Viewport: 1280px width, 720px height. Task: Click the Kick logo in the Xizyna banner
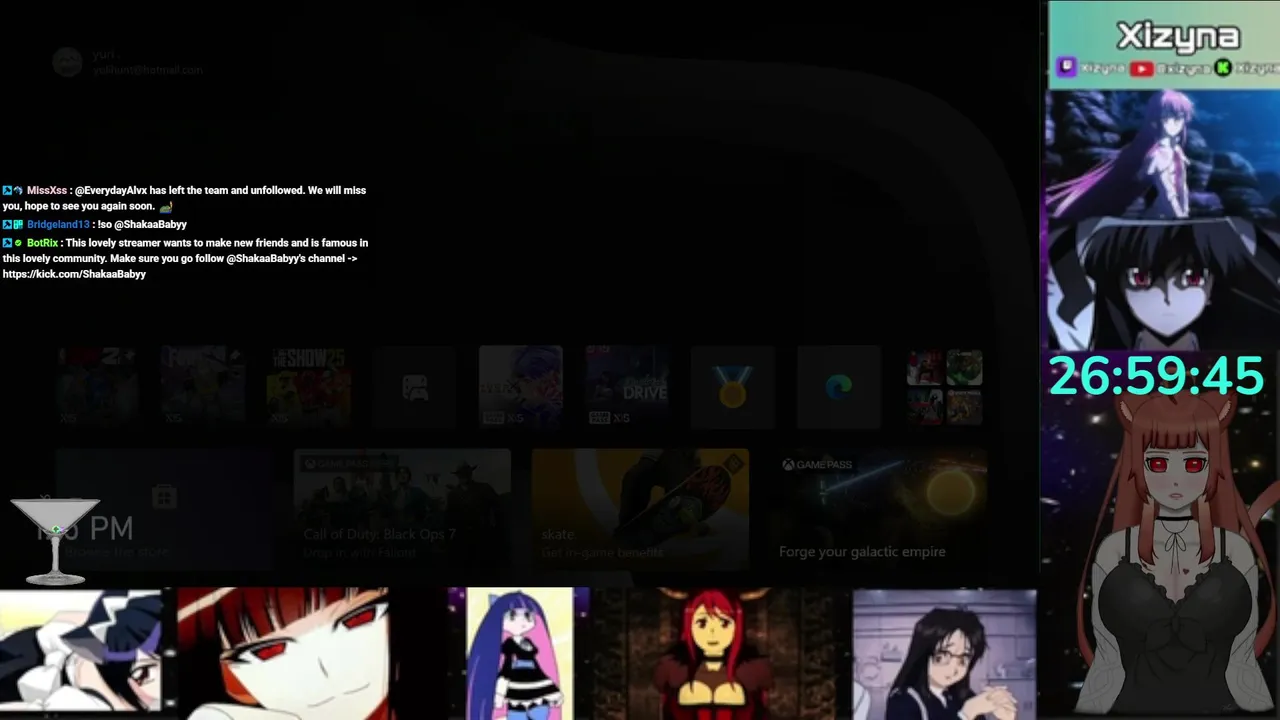coord(1222,68)
